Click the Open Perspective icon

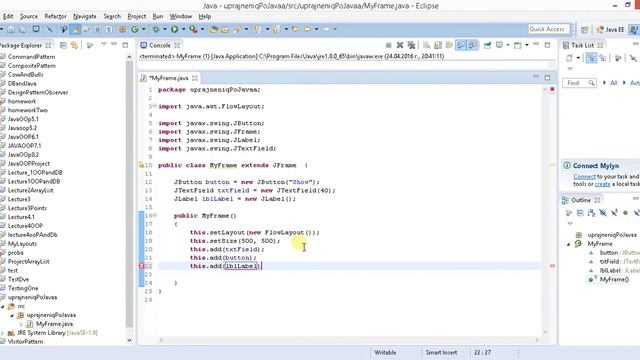click(x=584, y=29)
